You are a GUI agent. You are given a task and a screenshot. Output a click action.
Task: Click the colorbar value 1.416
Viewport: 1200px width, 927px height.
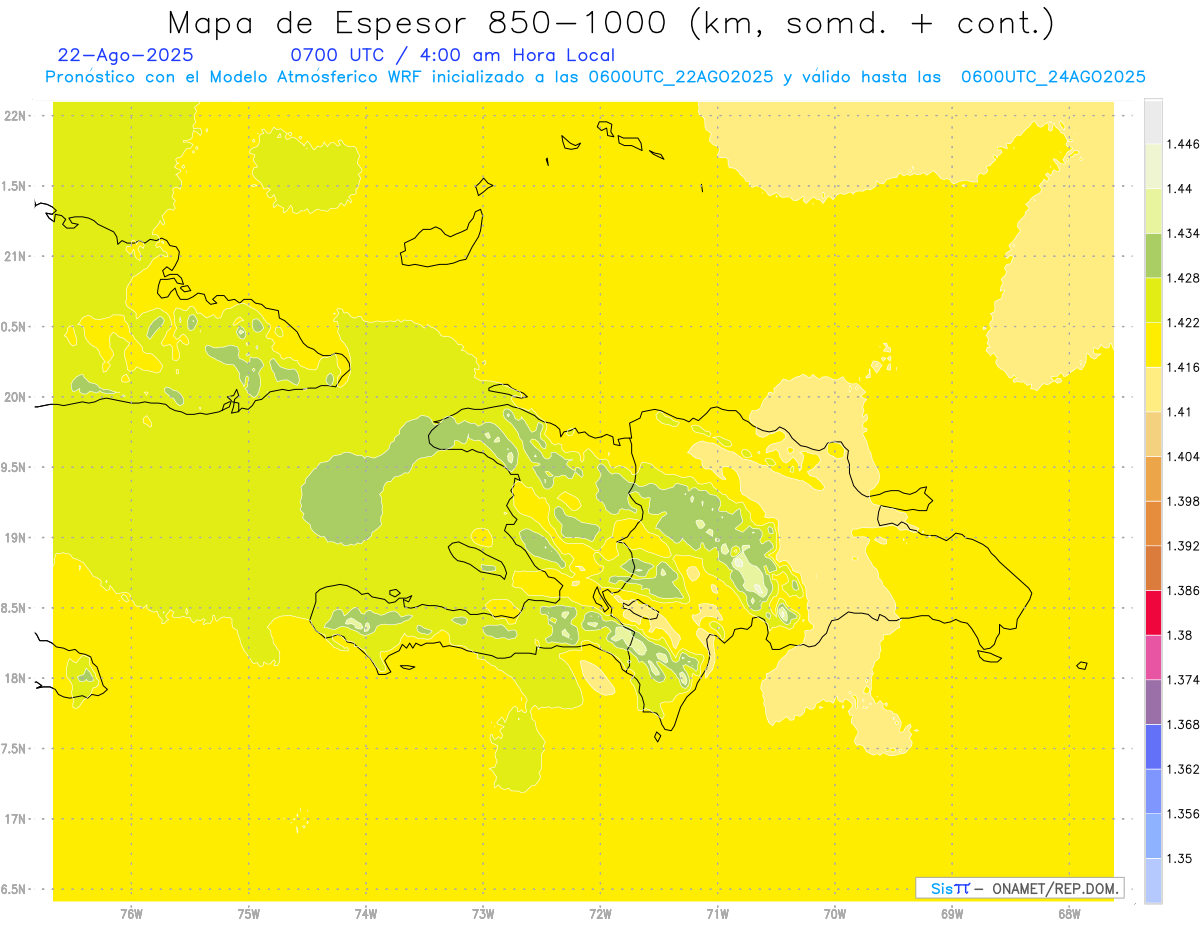[x=1183, y=367]
